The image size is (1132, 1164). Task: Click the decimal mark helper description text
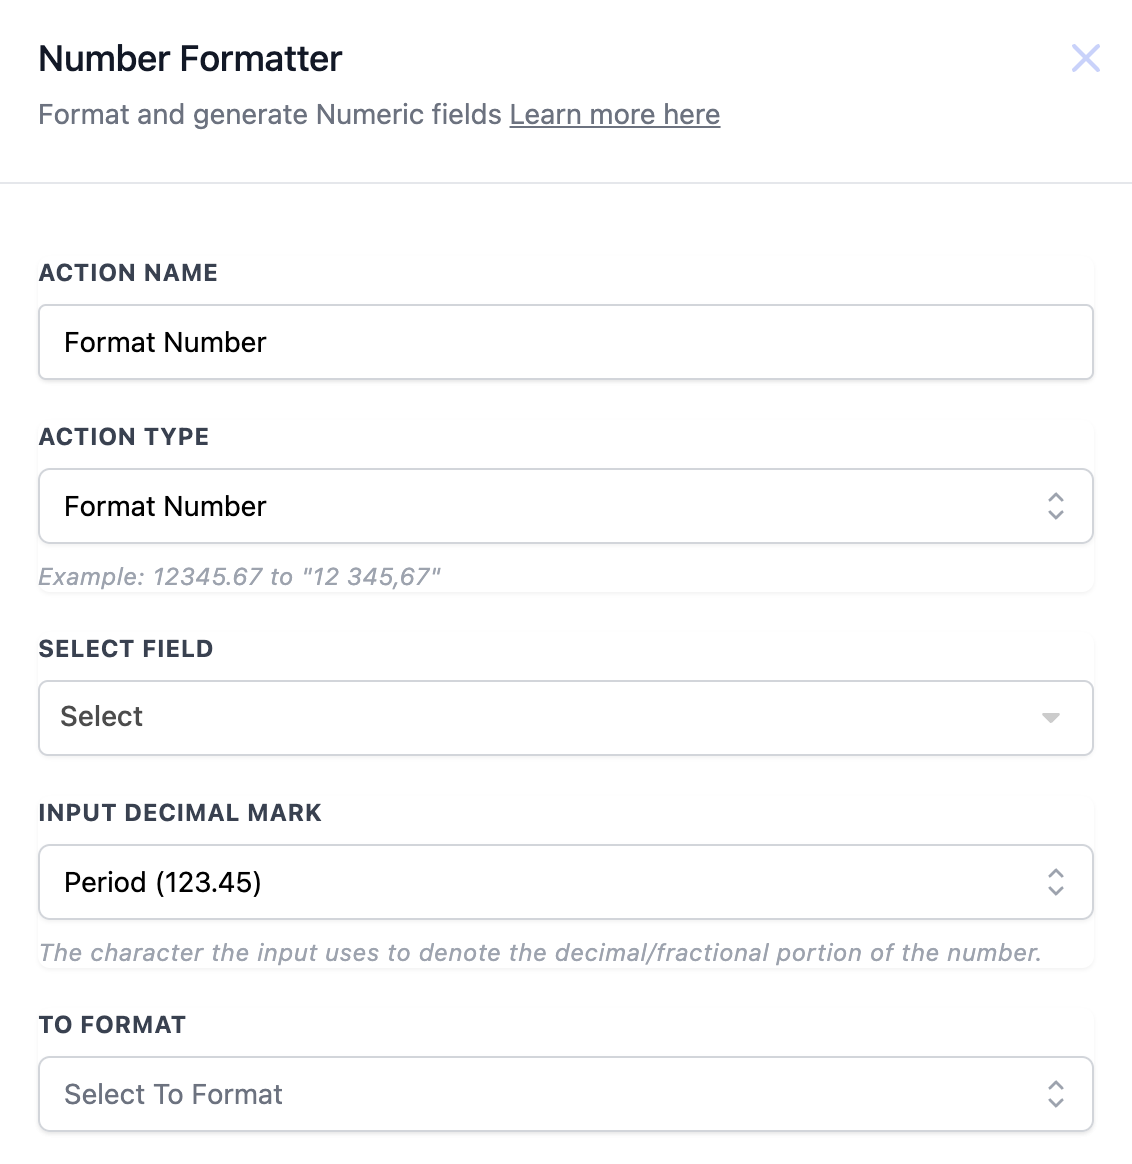(x=540, y=953)
